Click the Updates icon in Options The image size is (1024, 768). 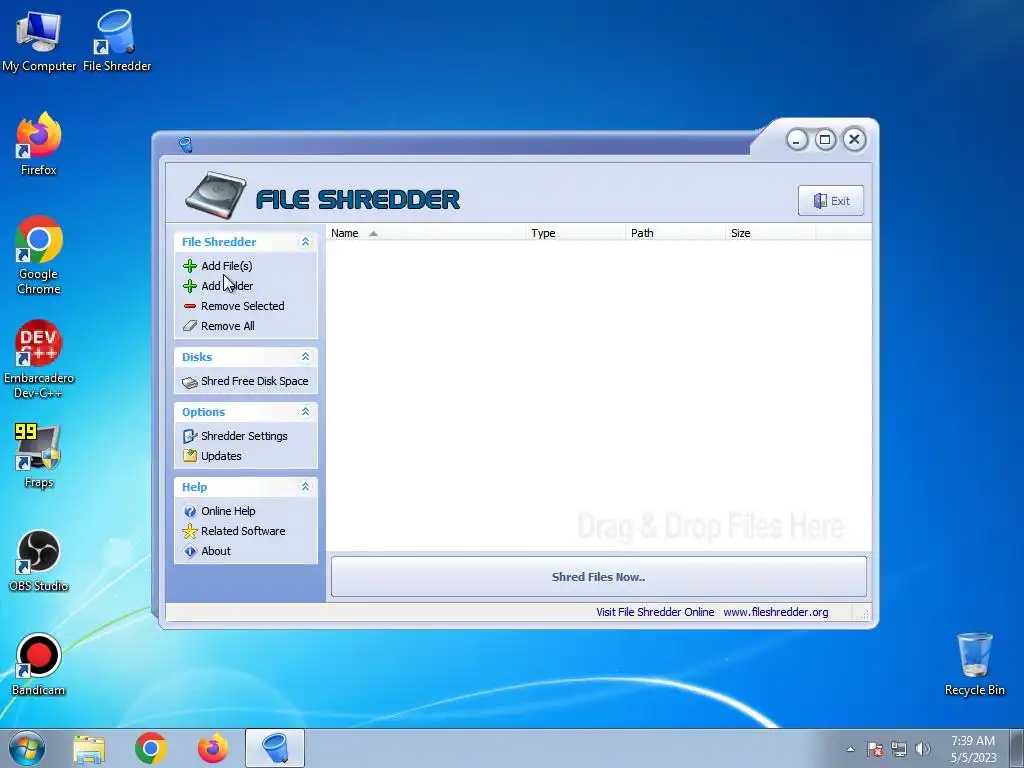pyautogui.click(x=190, y=456)
